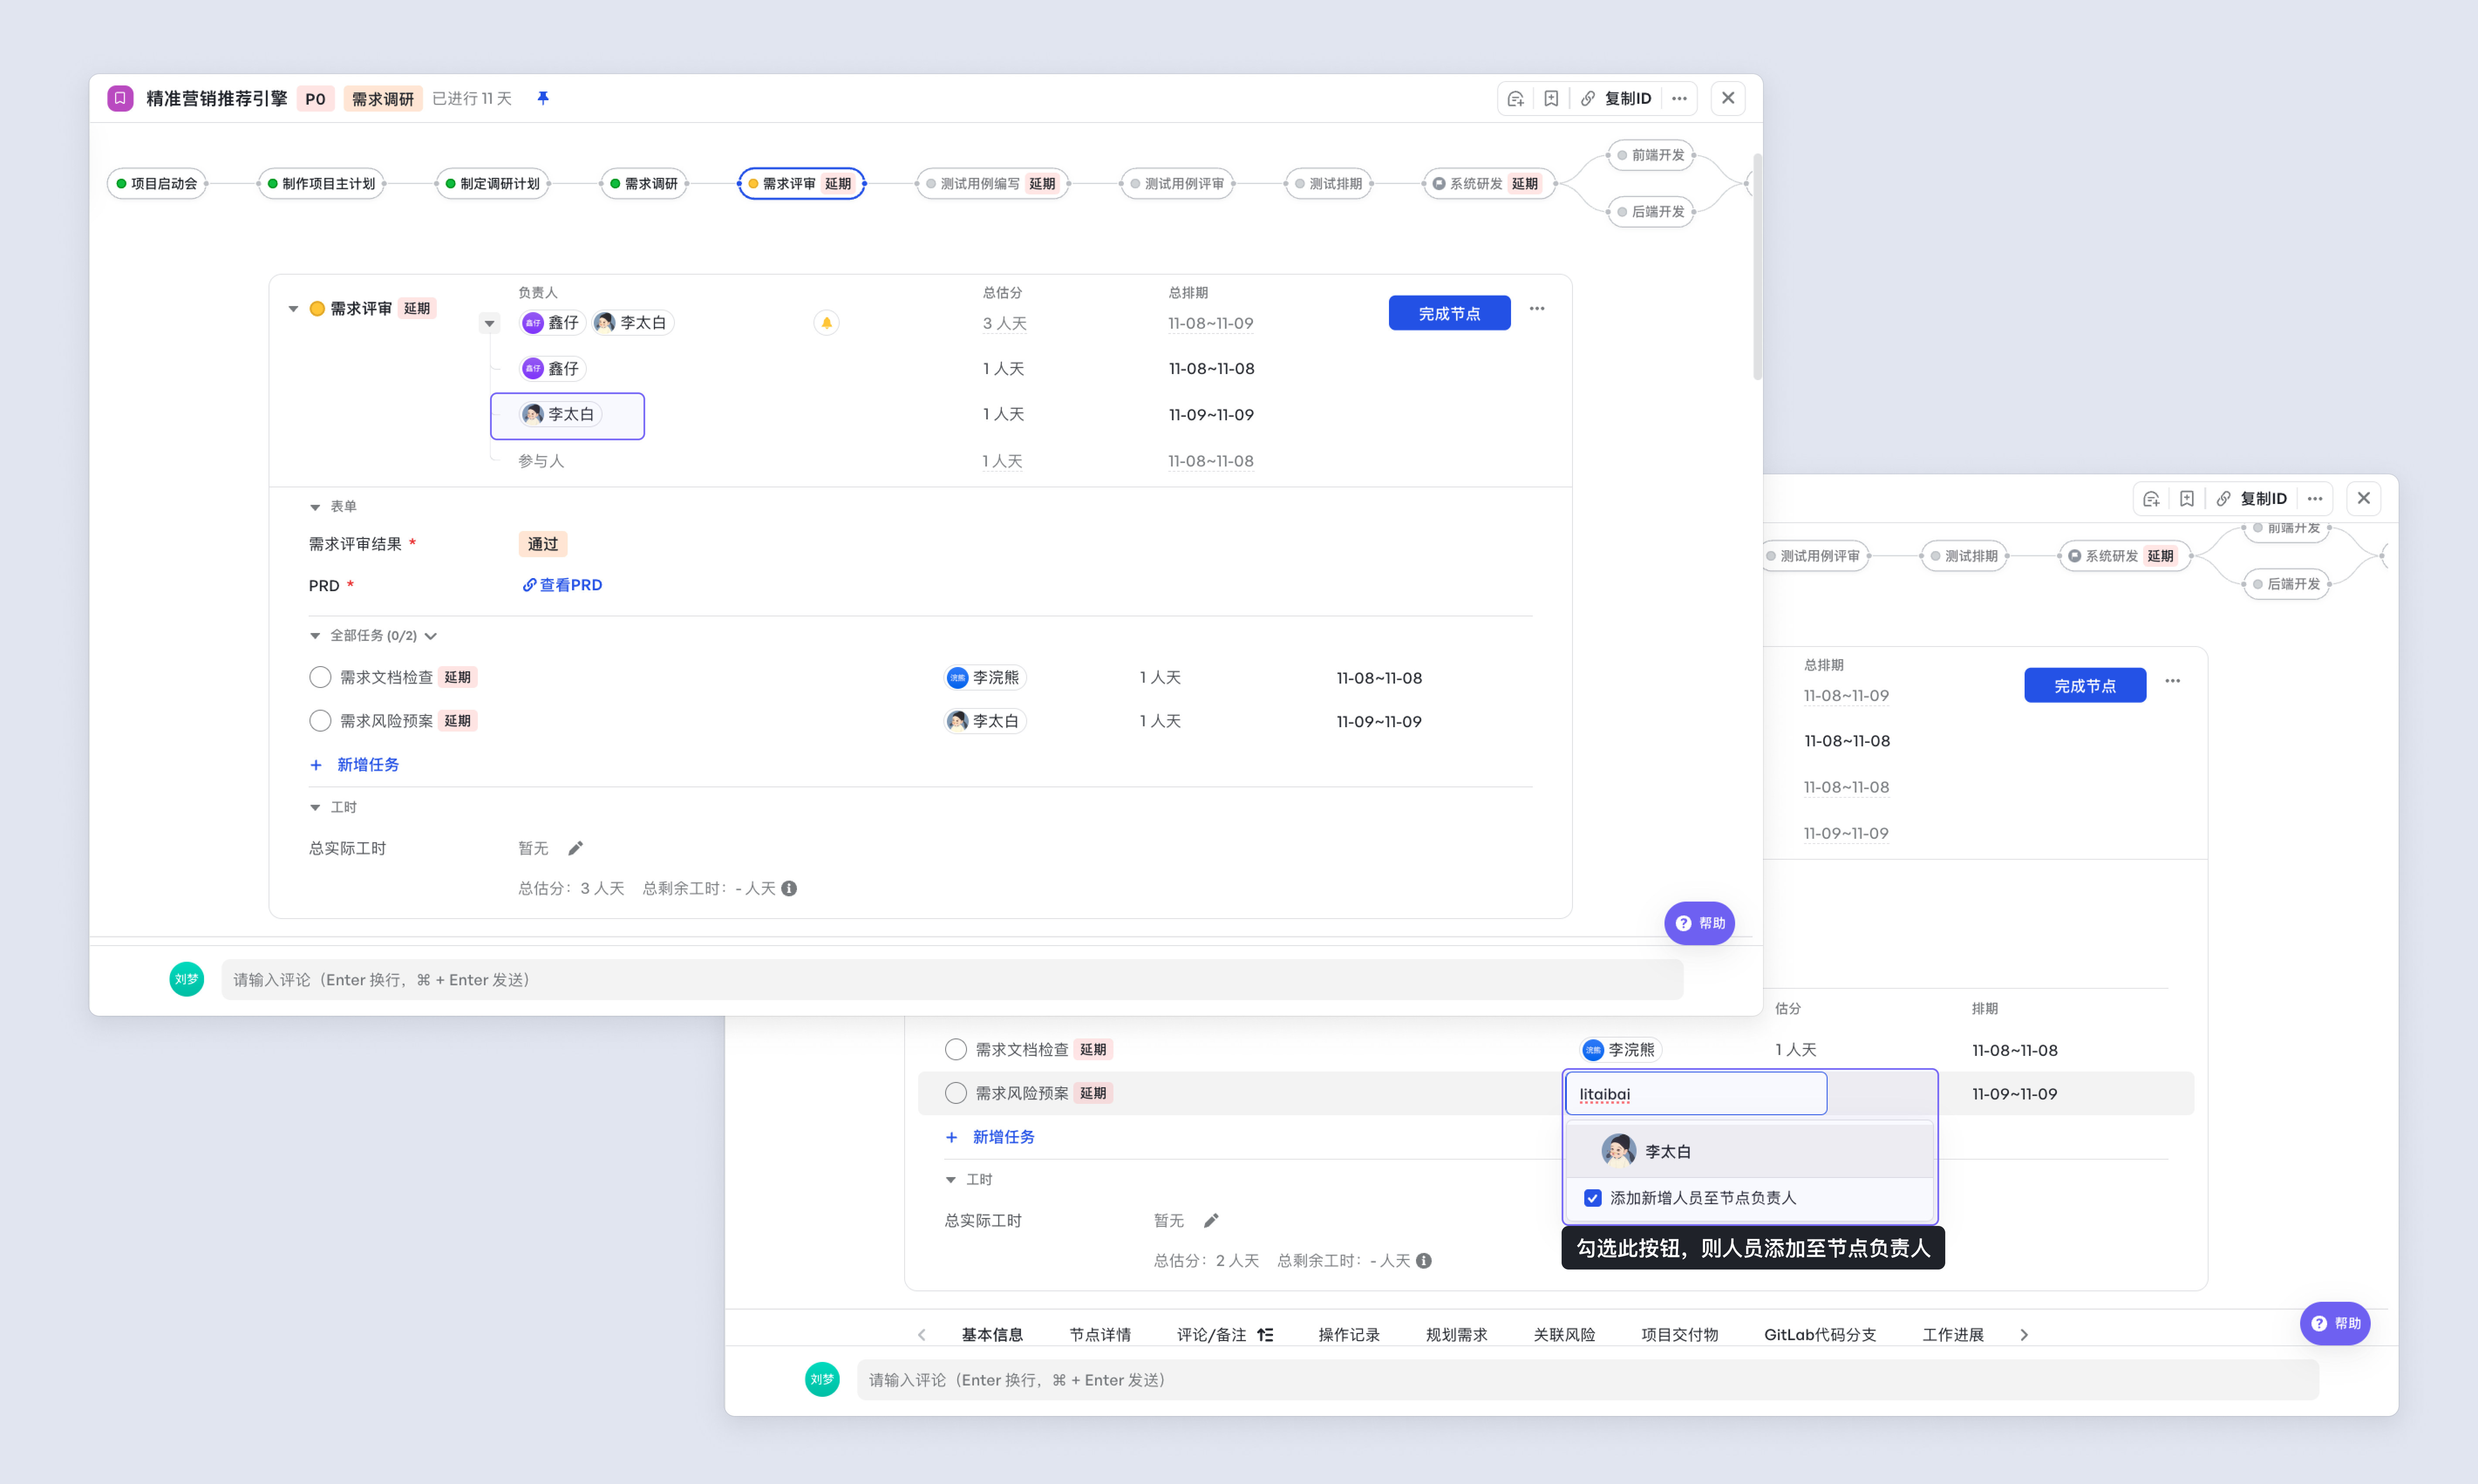Edit 总实际工时 with the pencil in front window

point(575,848)
